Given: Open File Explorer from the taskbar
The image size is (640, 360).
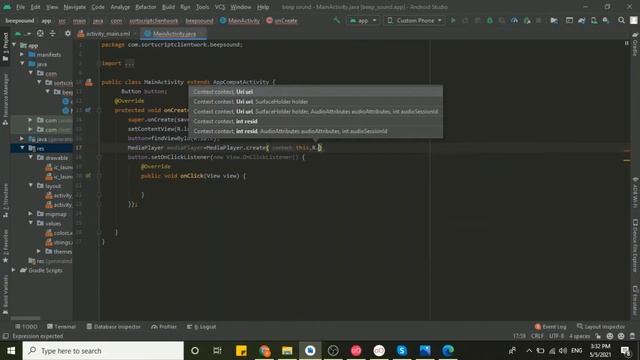Looking at the screenshot, I should [287, 351].
